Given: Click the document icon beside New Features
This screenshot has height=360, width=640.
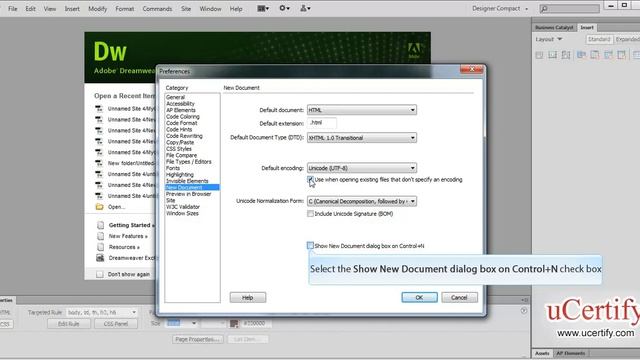Looking at the screenshot, I should point(100,236).
